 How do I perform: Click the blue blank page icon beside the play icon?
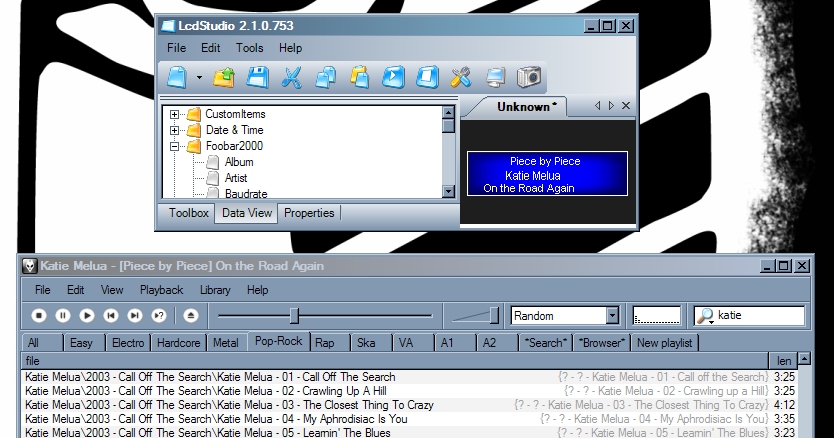428,77
